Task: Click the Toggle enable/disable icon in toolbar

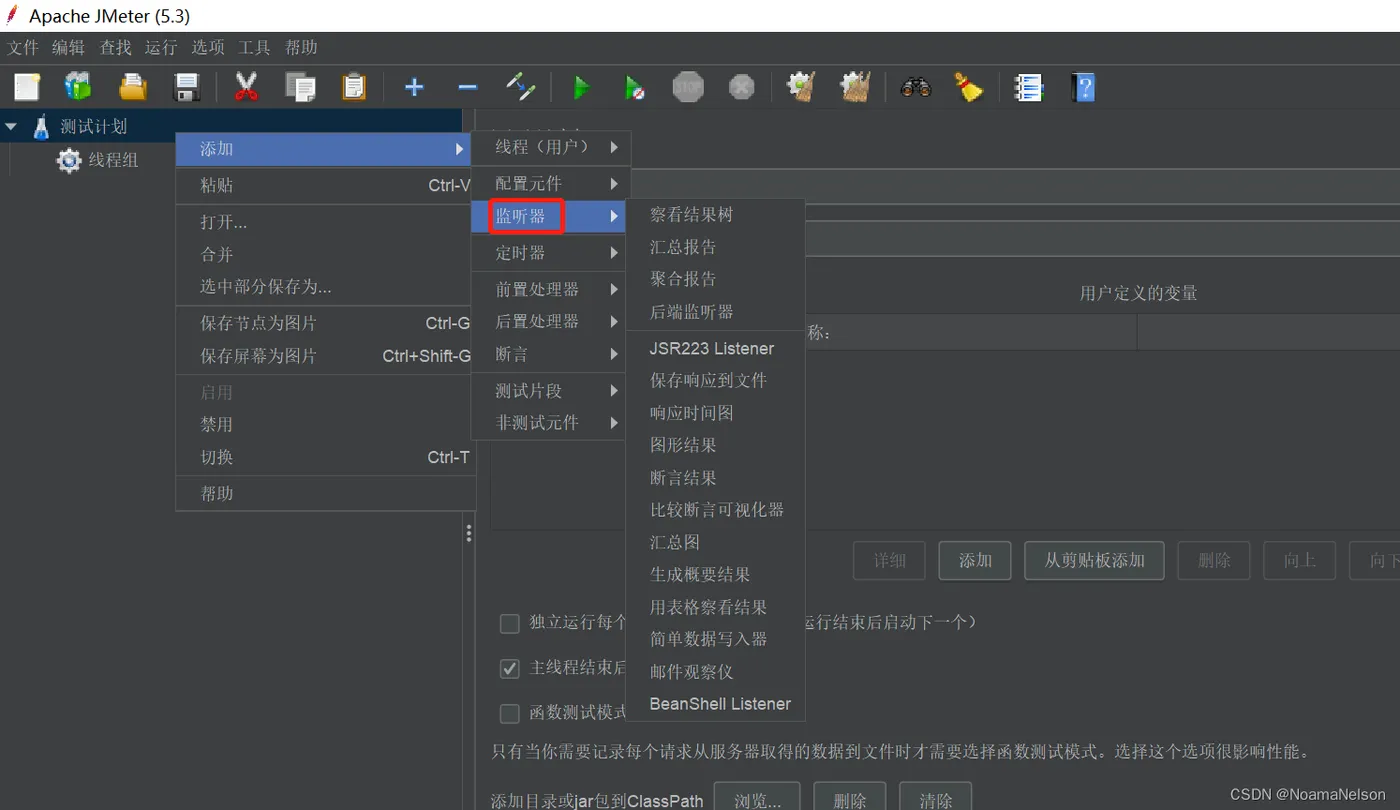Action: (x=521, y=87)
